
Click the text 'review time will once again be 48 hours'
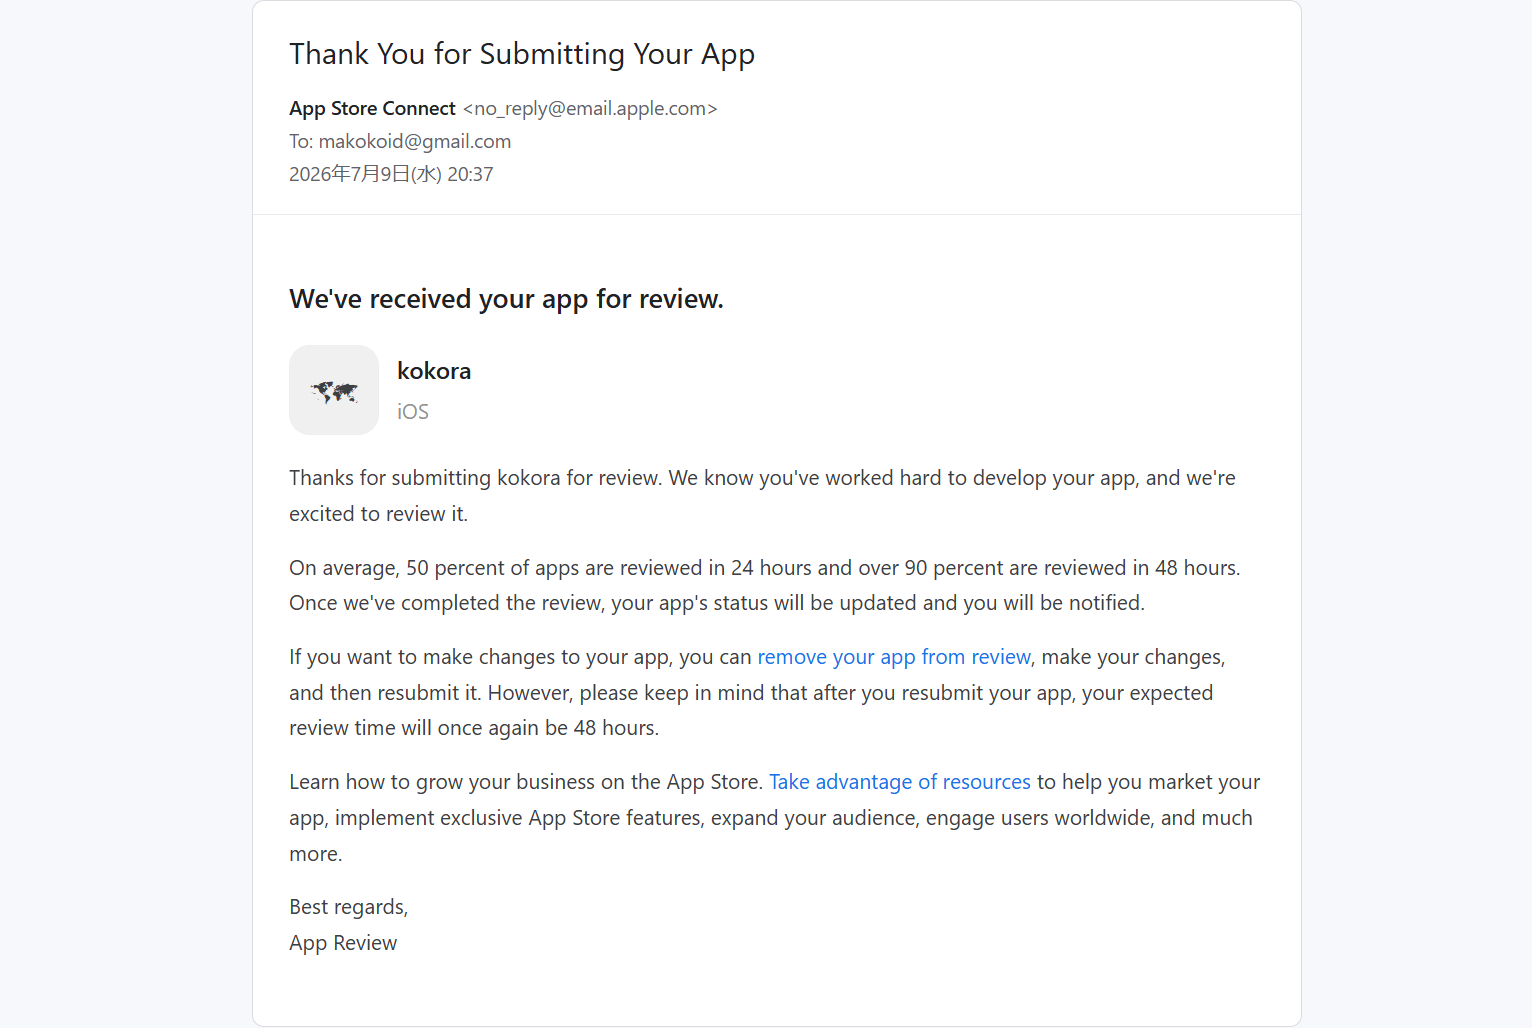click(472, 728)
